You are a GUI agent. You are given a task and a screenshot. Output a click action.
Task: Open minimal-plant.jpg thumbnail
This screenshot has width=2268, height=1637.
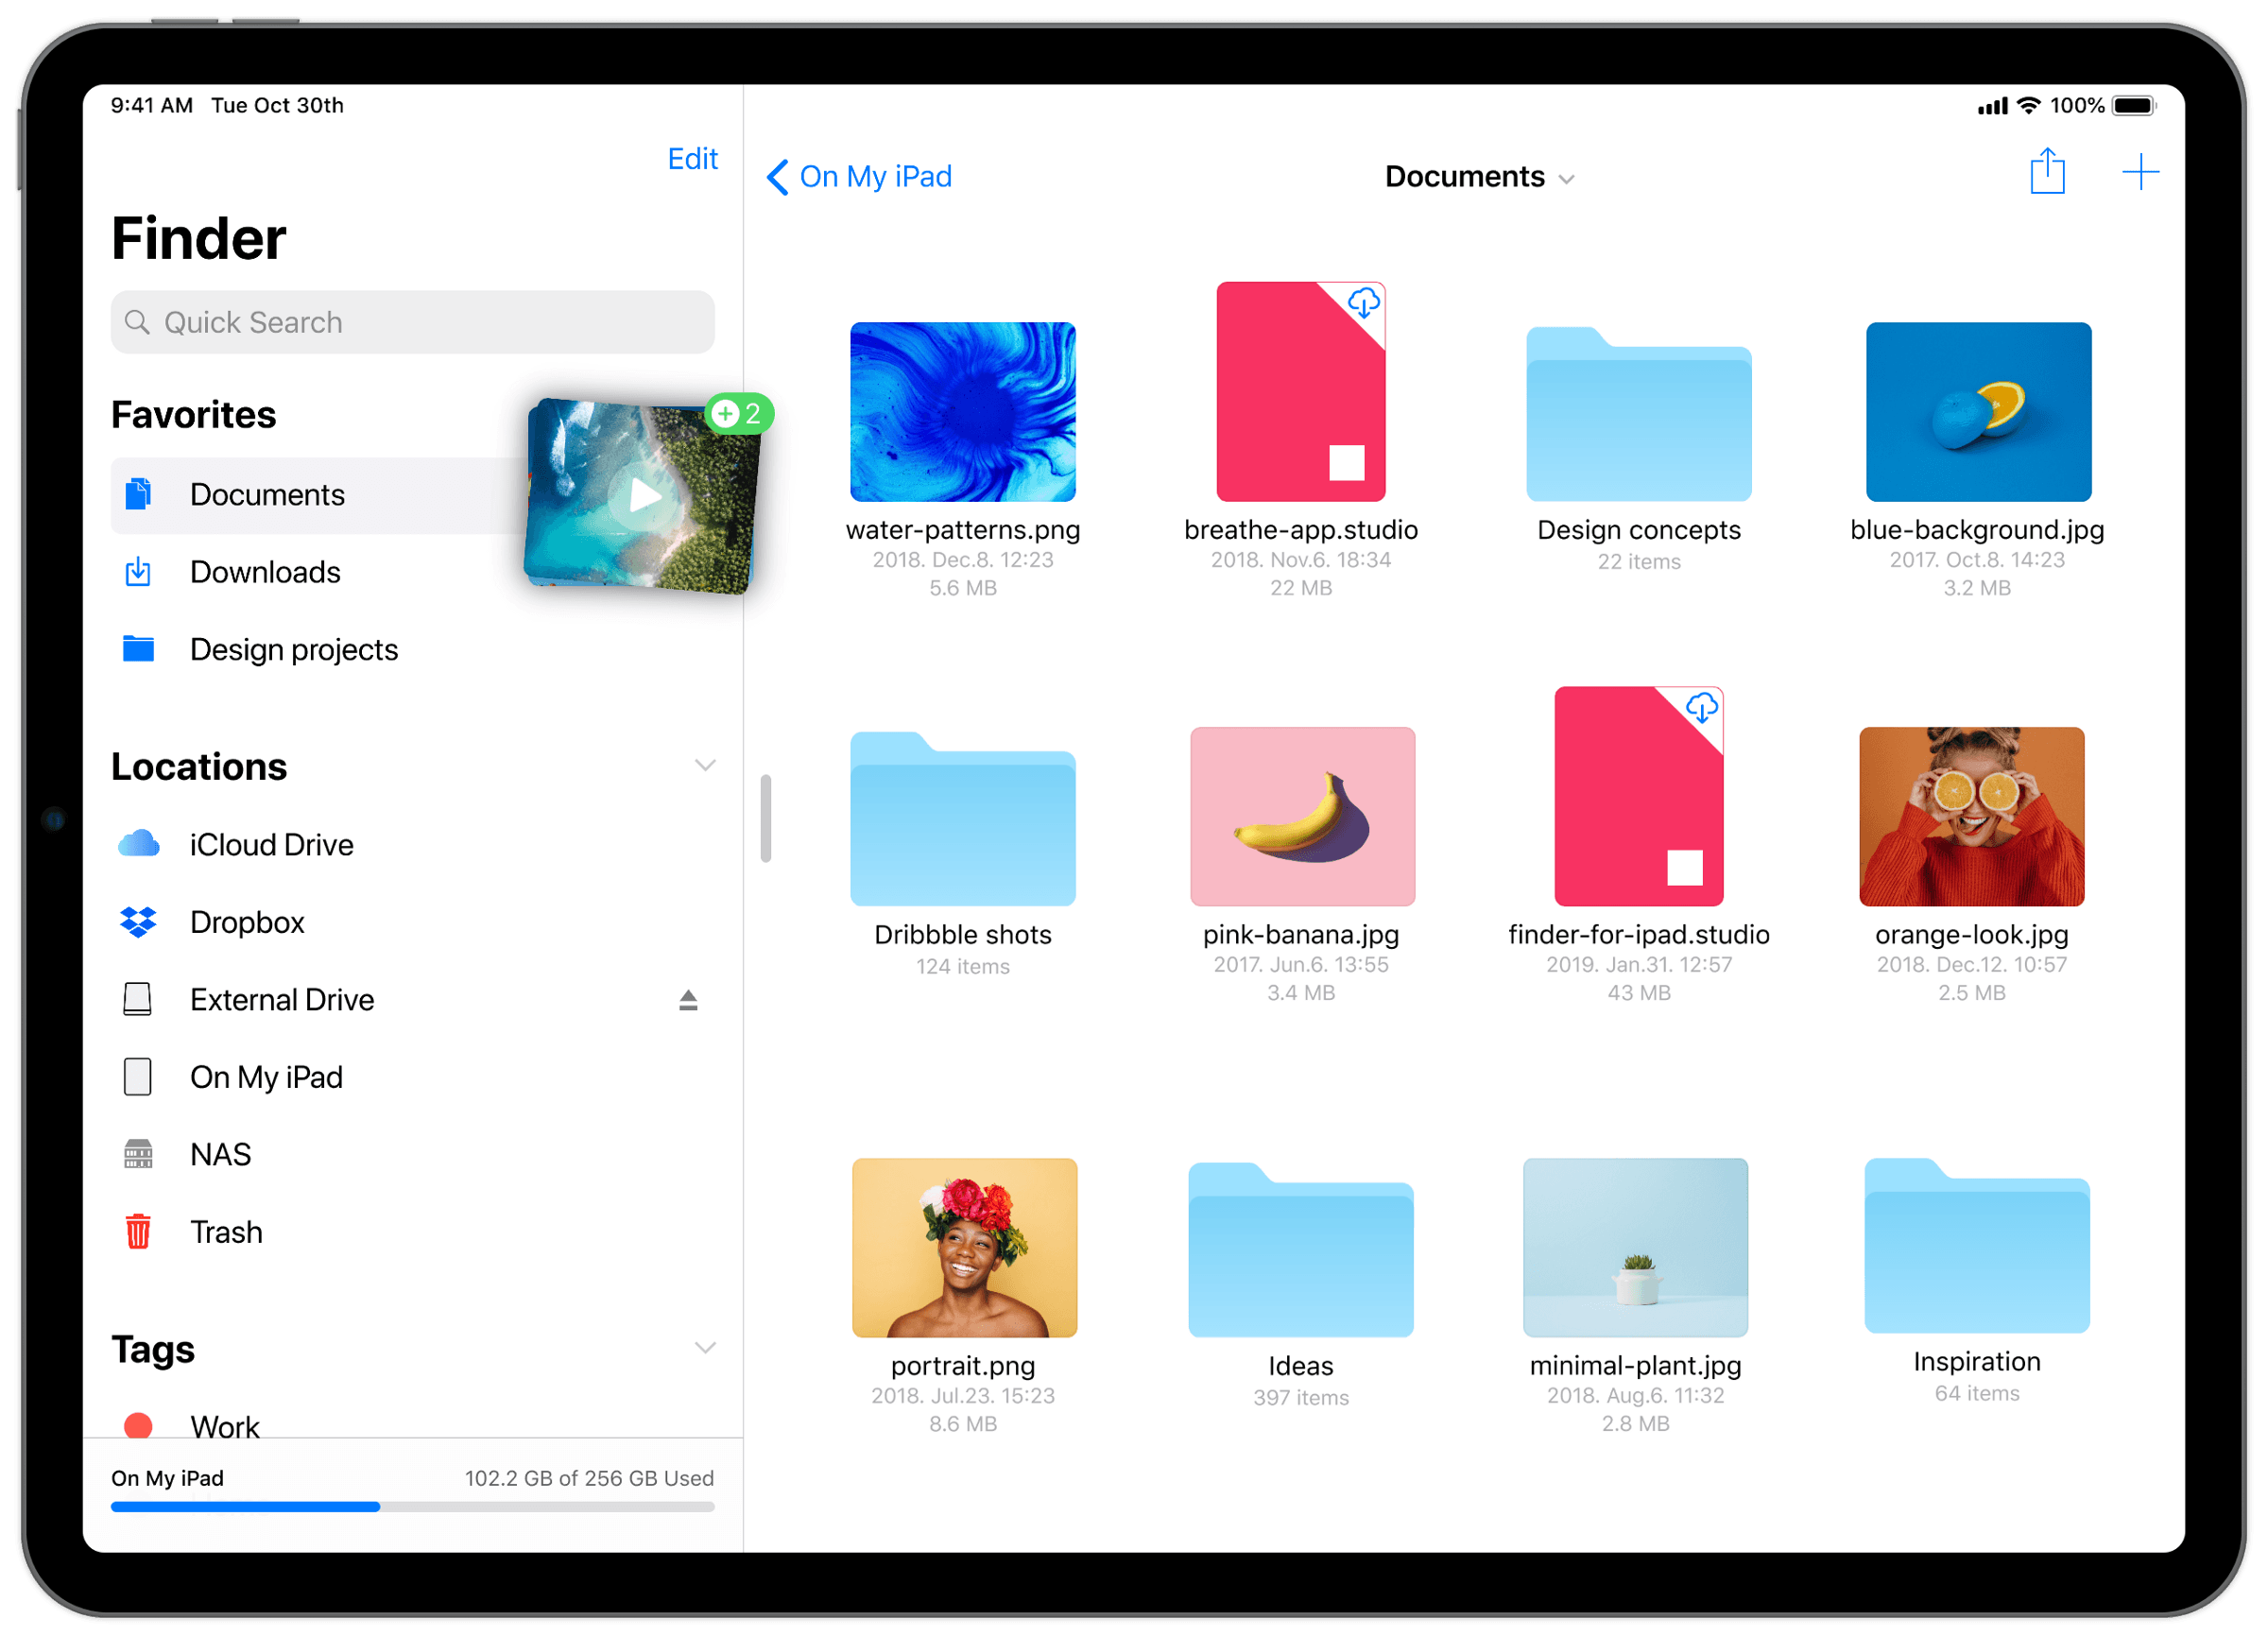point(1636,1248)
